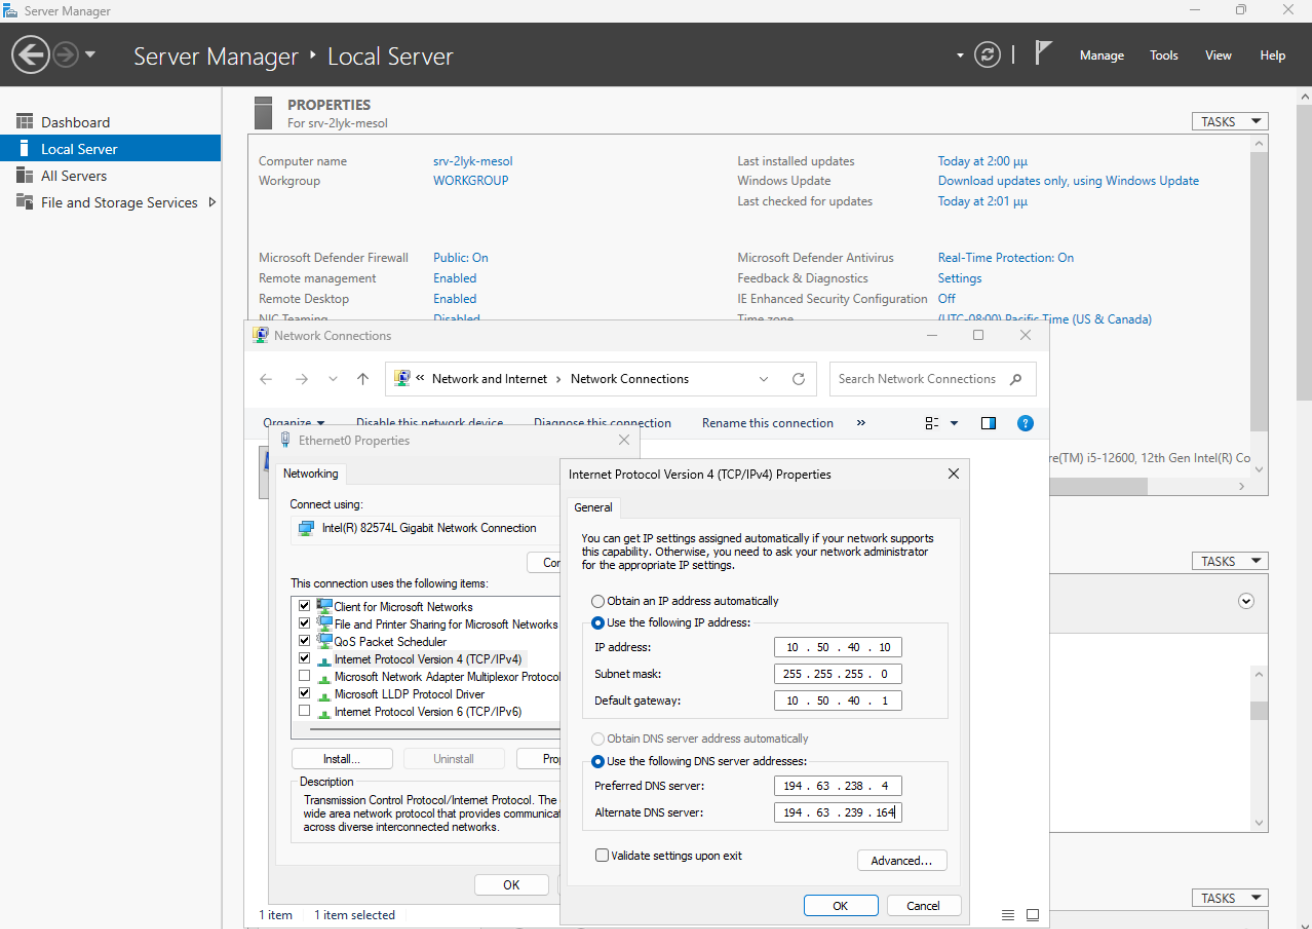
Task: Select the Networking tab
Action: (x=311, y=473)
